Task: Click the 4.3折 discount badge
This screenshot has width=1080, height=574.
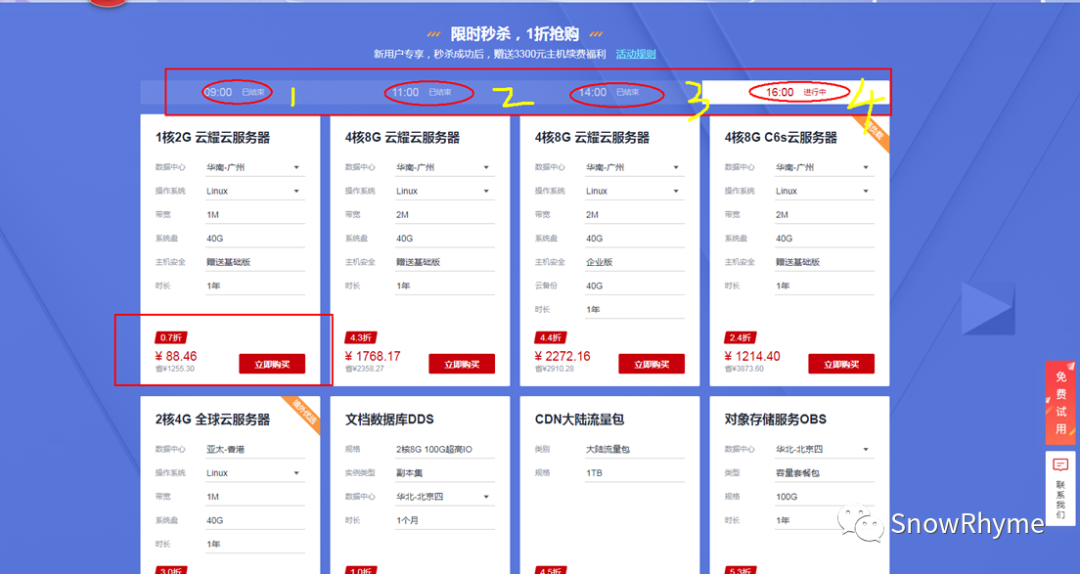Action: pyautogui.click(x=360, y=338)
